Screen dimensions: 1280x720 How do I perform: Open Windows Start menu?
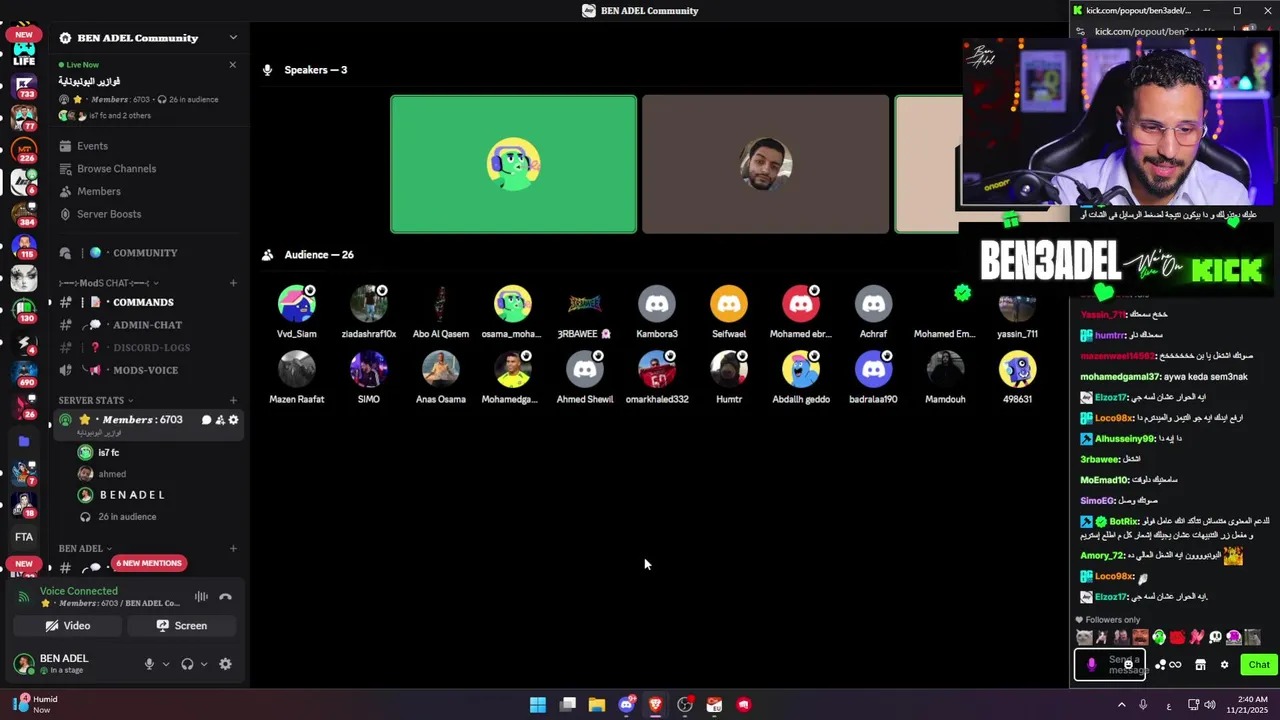click(538, 705)
